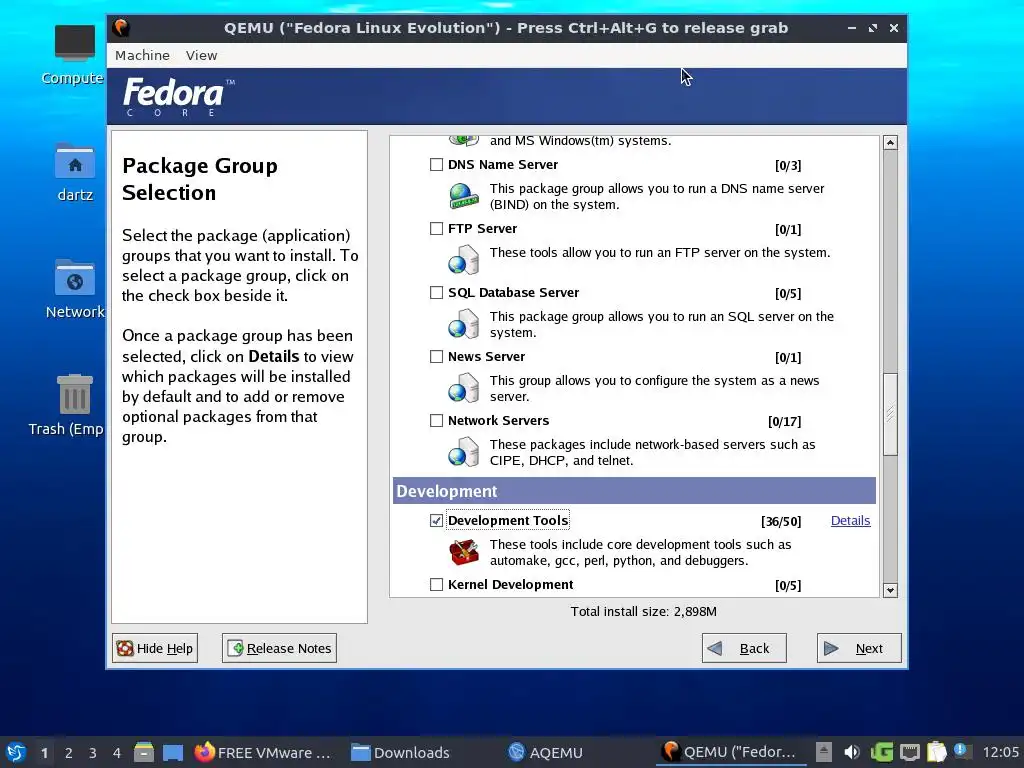Open the dartz home folder icon
The height and width of the screenshot is (768, 1024).
pyautogui.click(x=74, y=161)
